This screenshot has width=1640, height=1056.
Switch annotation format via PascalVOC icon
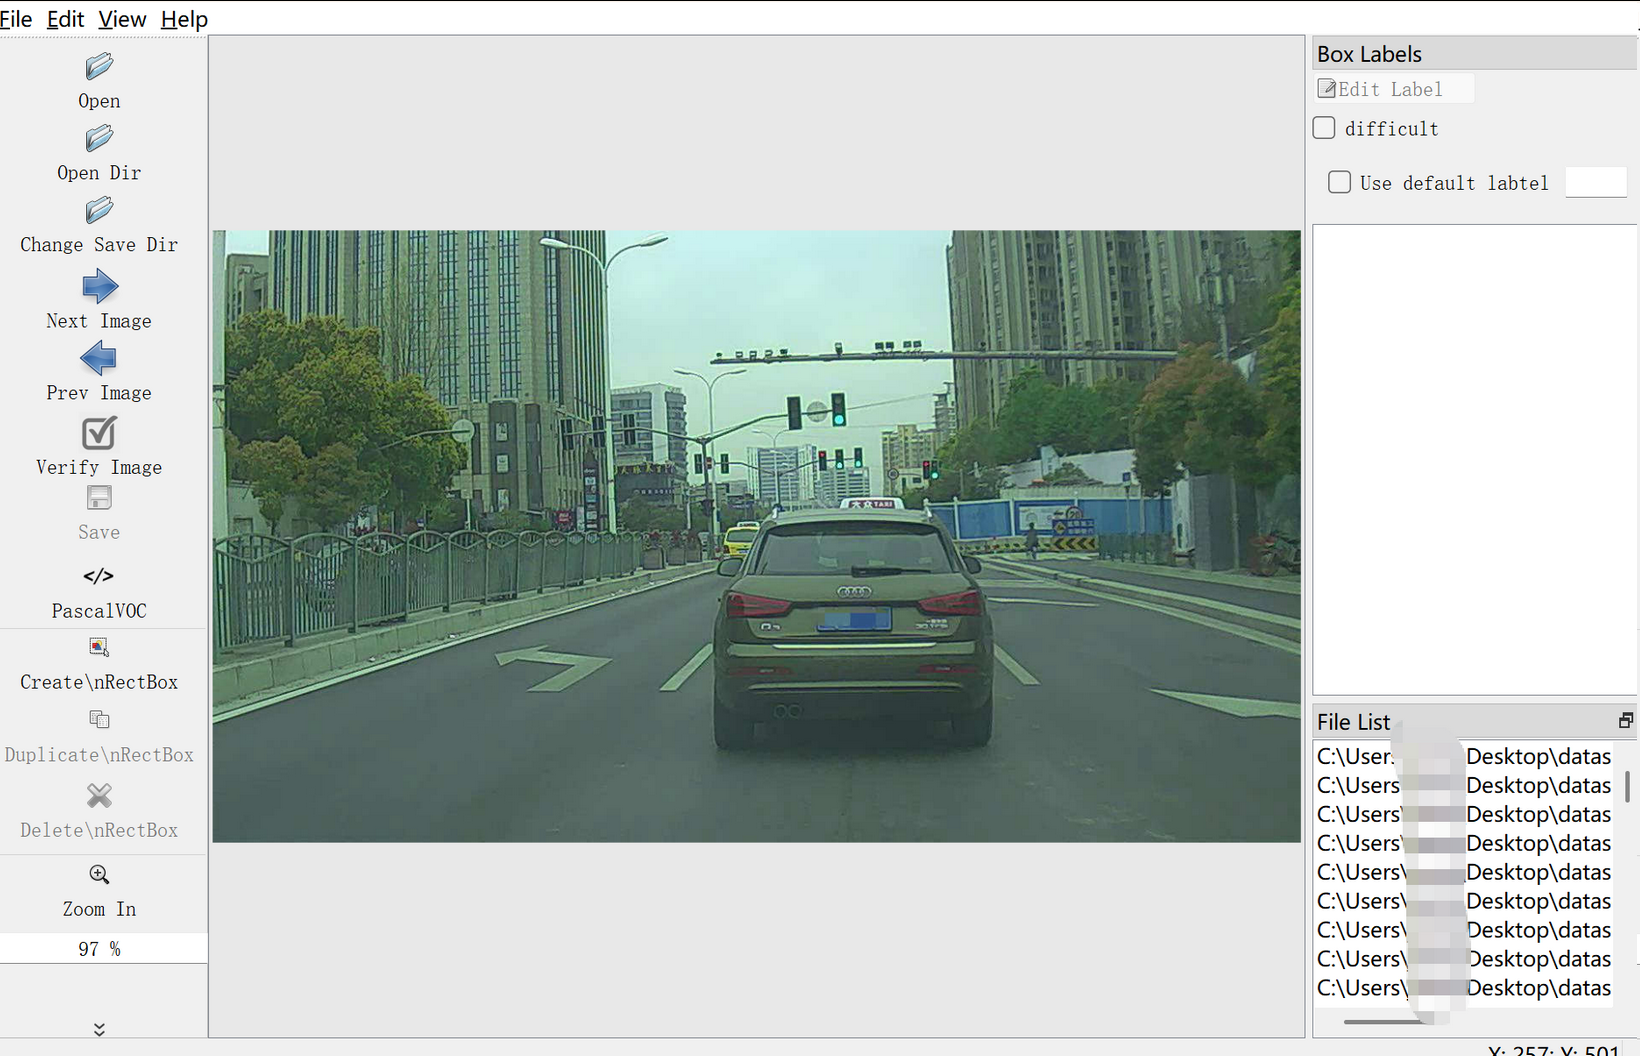(98, 576)
